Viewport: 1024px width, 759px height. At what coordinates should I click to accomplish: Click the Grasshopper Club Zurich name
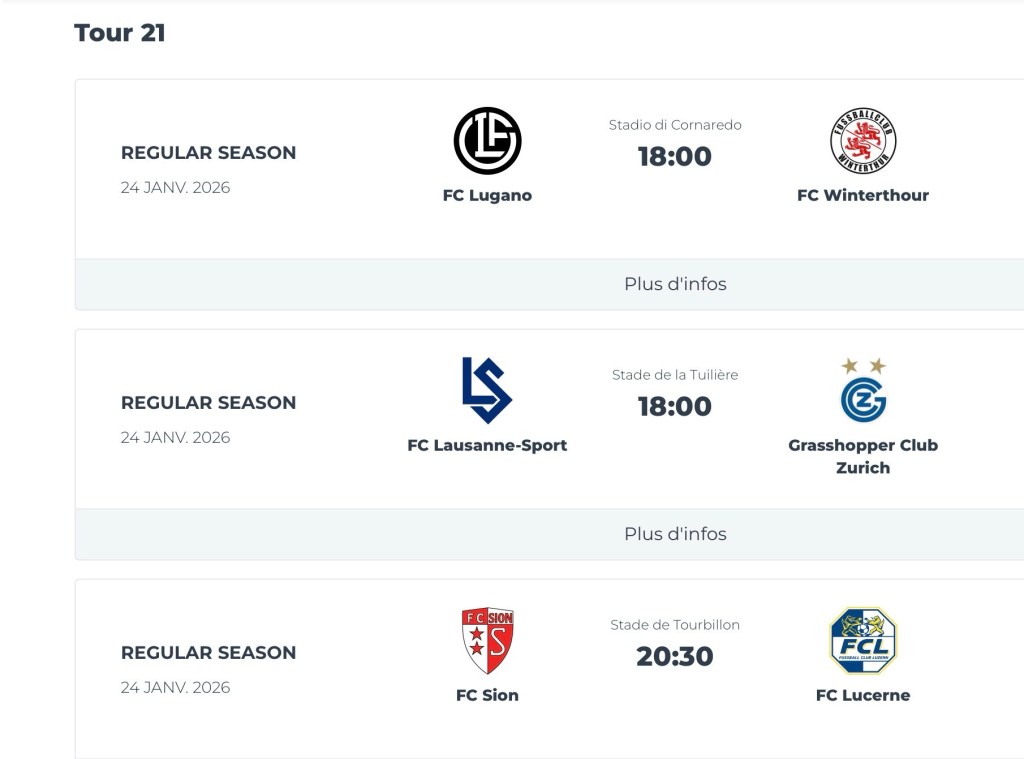click(x=863, y=456)
